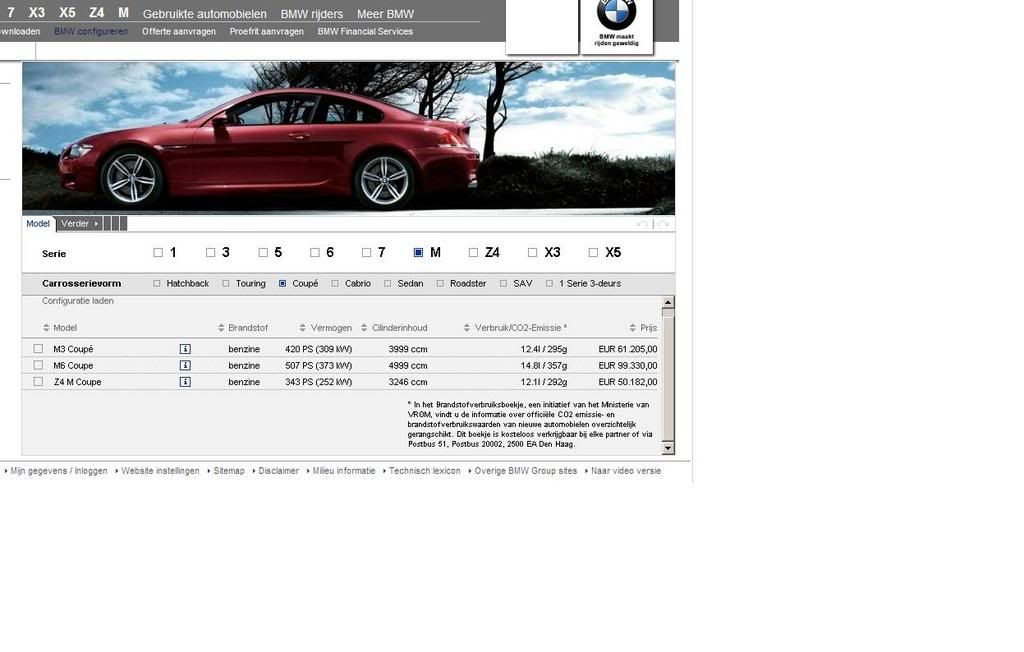Uncheck the Coupé body style checkbox
Image resolution: width=1024 pixels, height=652 pixels.
click(x=283, y=284)
